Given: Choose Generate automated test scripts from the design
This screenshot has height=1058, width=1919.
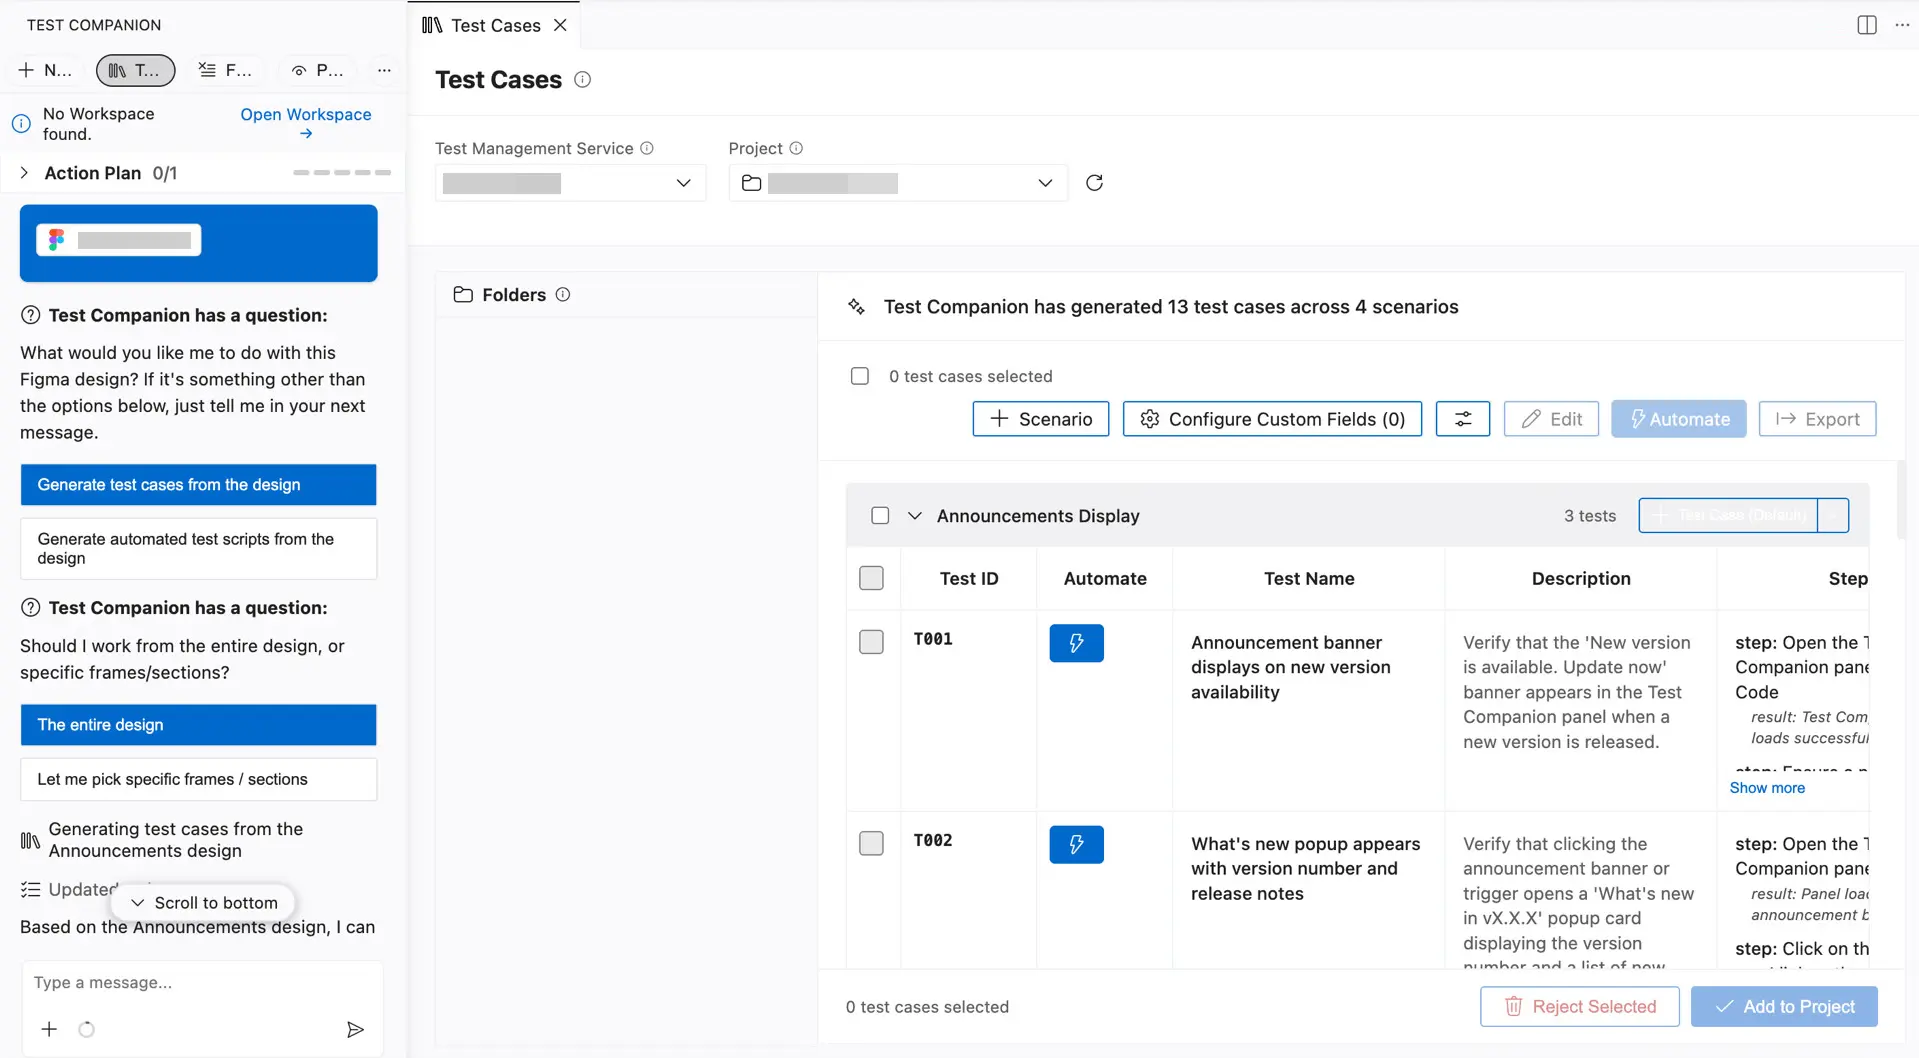Looking at the screenshot, I should pyautogui.click(x=199, y=549).
